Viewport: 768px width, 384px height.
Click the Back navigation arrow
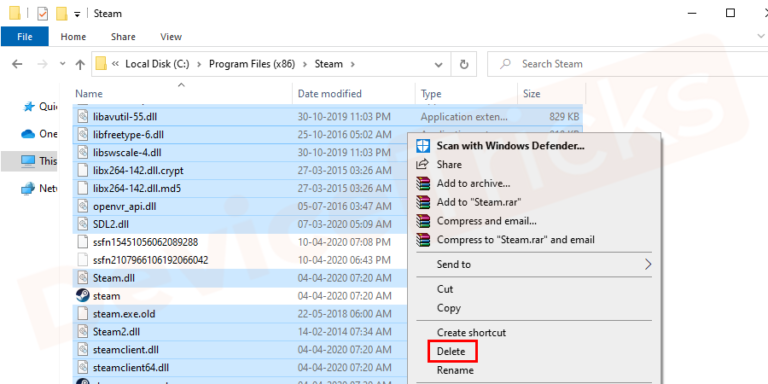17,64
